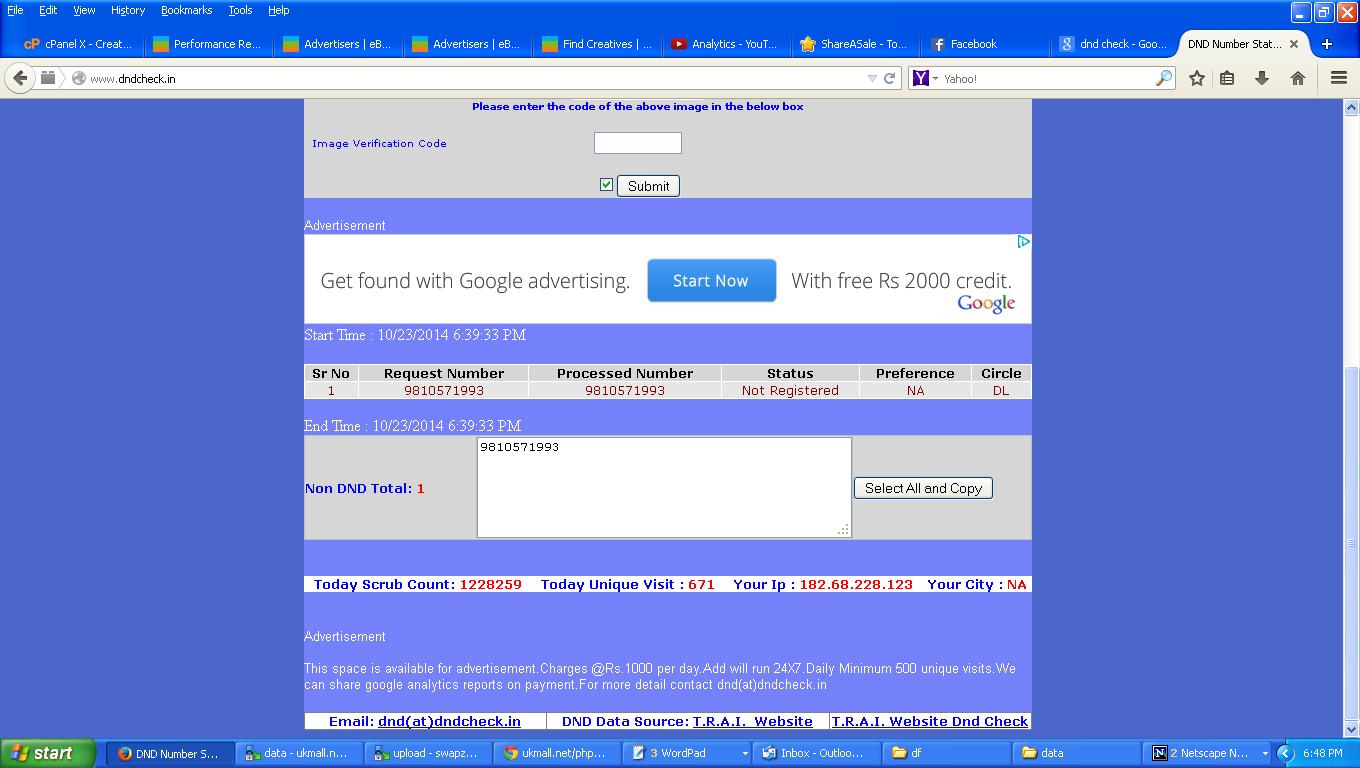
Task: Open the bookmarks list icon
Action: (1227, 78)
